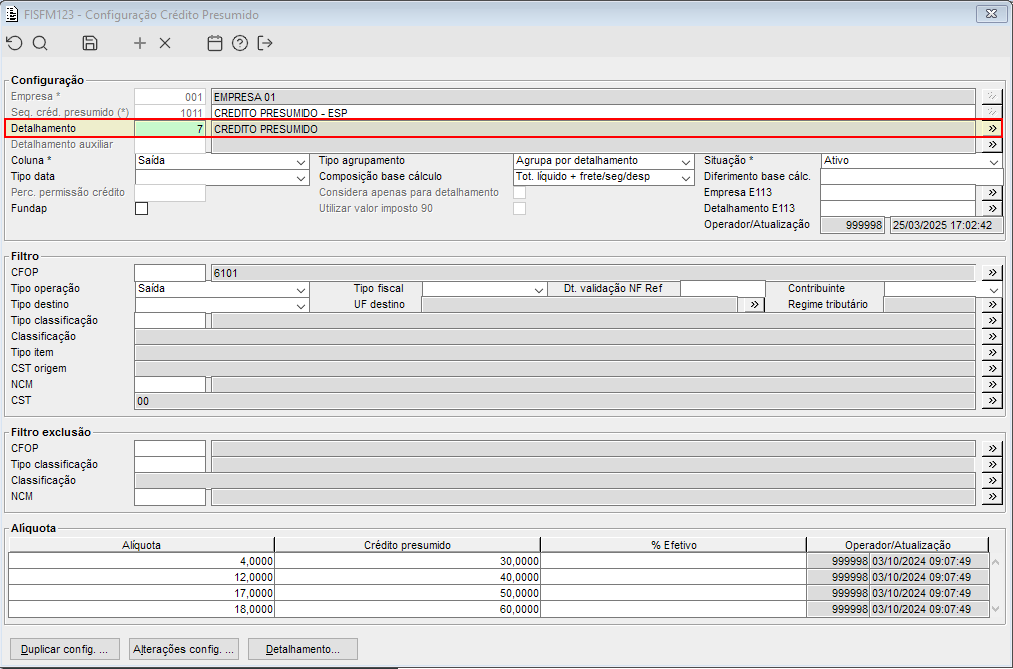
Task: Open lookup arrow for Filtro exclusão CFOP
Action: click(992, 448)
